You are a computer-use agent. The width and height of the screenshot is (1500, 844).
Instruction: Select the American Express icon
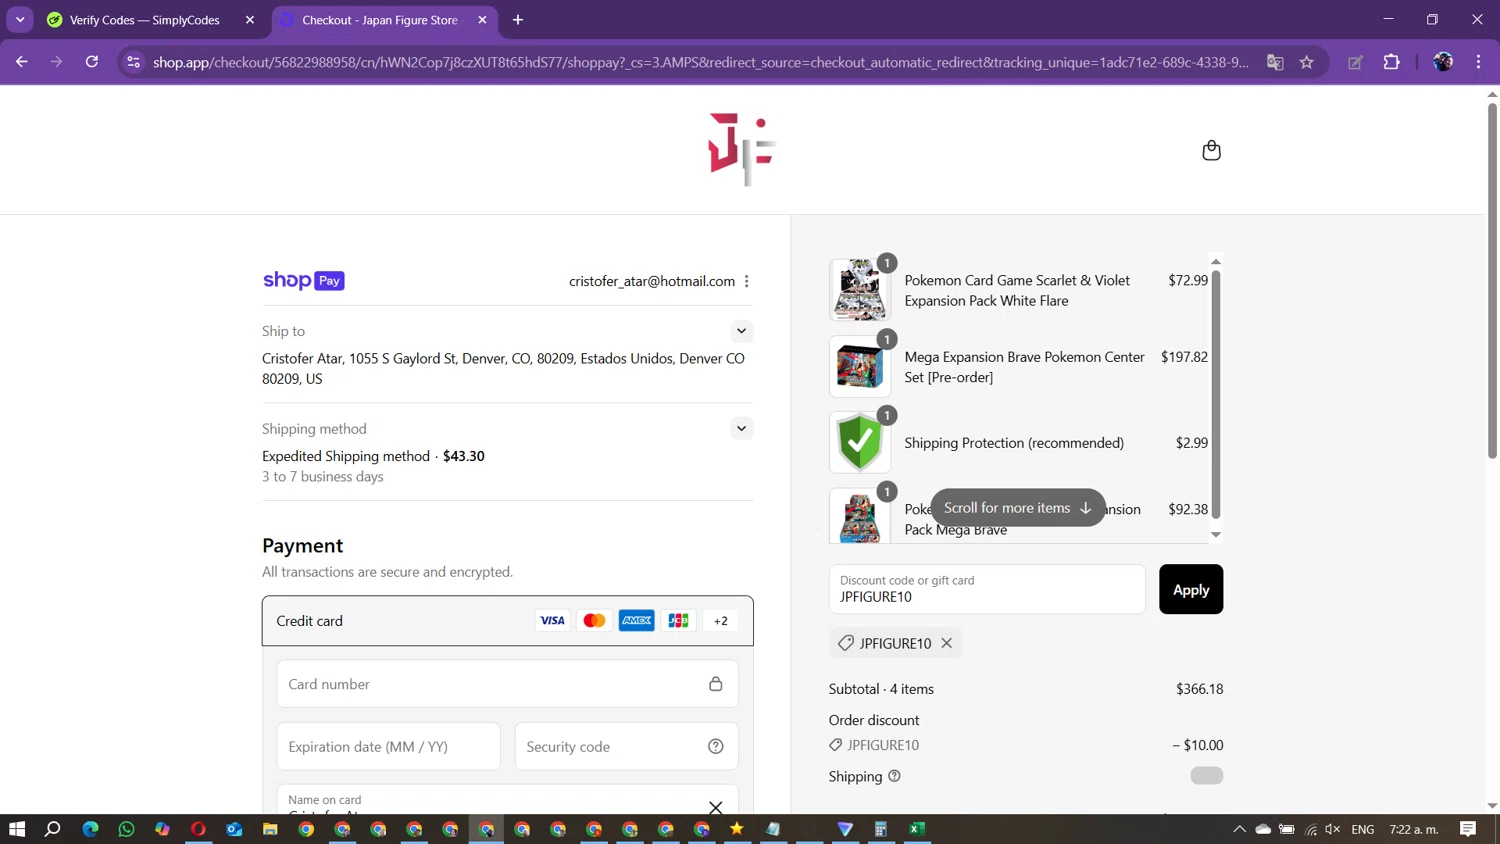pos(636,621)
